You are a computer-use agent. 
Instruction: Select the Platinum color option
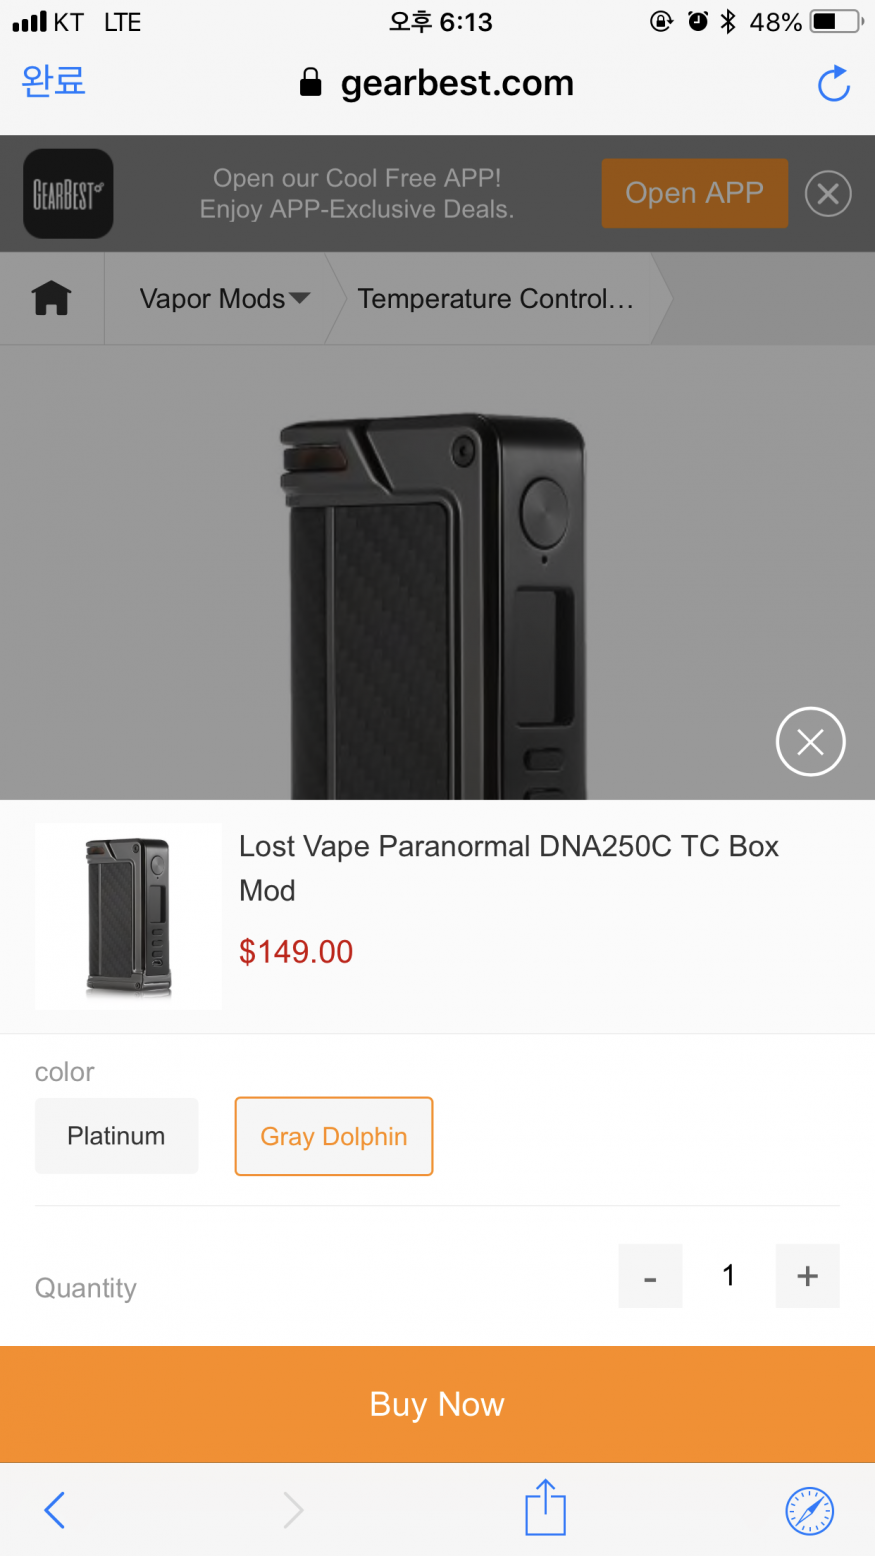[116, 1136]
